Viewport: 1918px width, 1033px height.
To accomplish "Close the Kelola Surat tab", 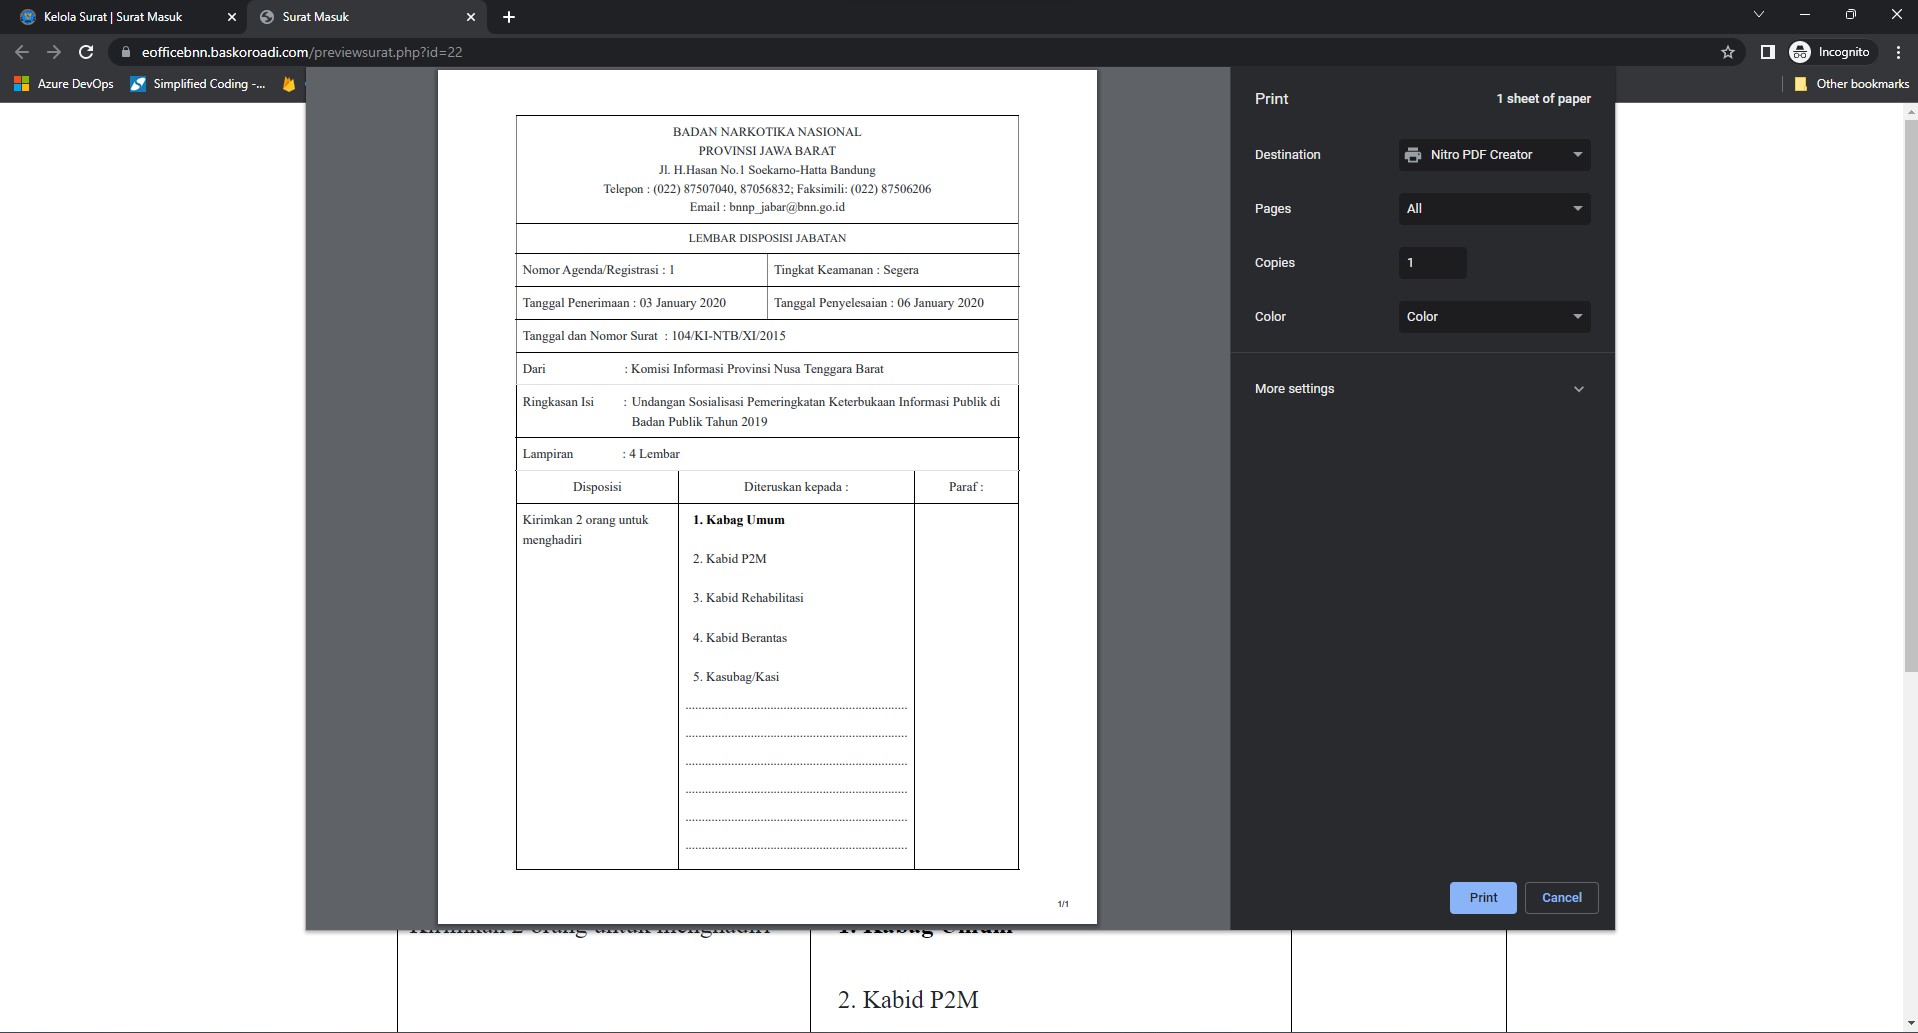I will 232,17.
